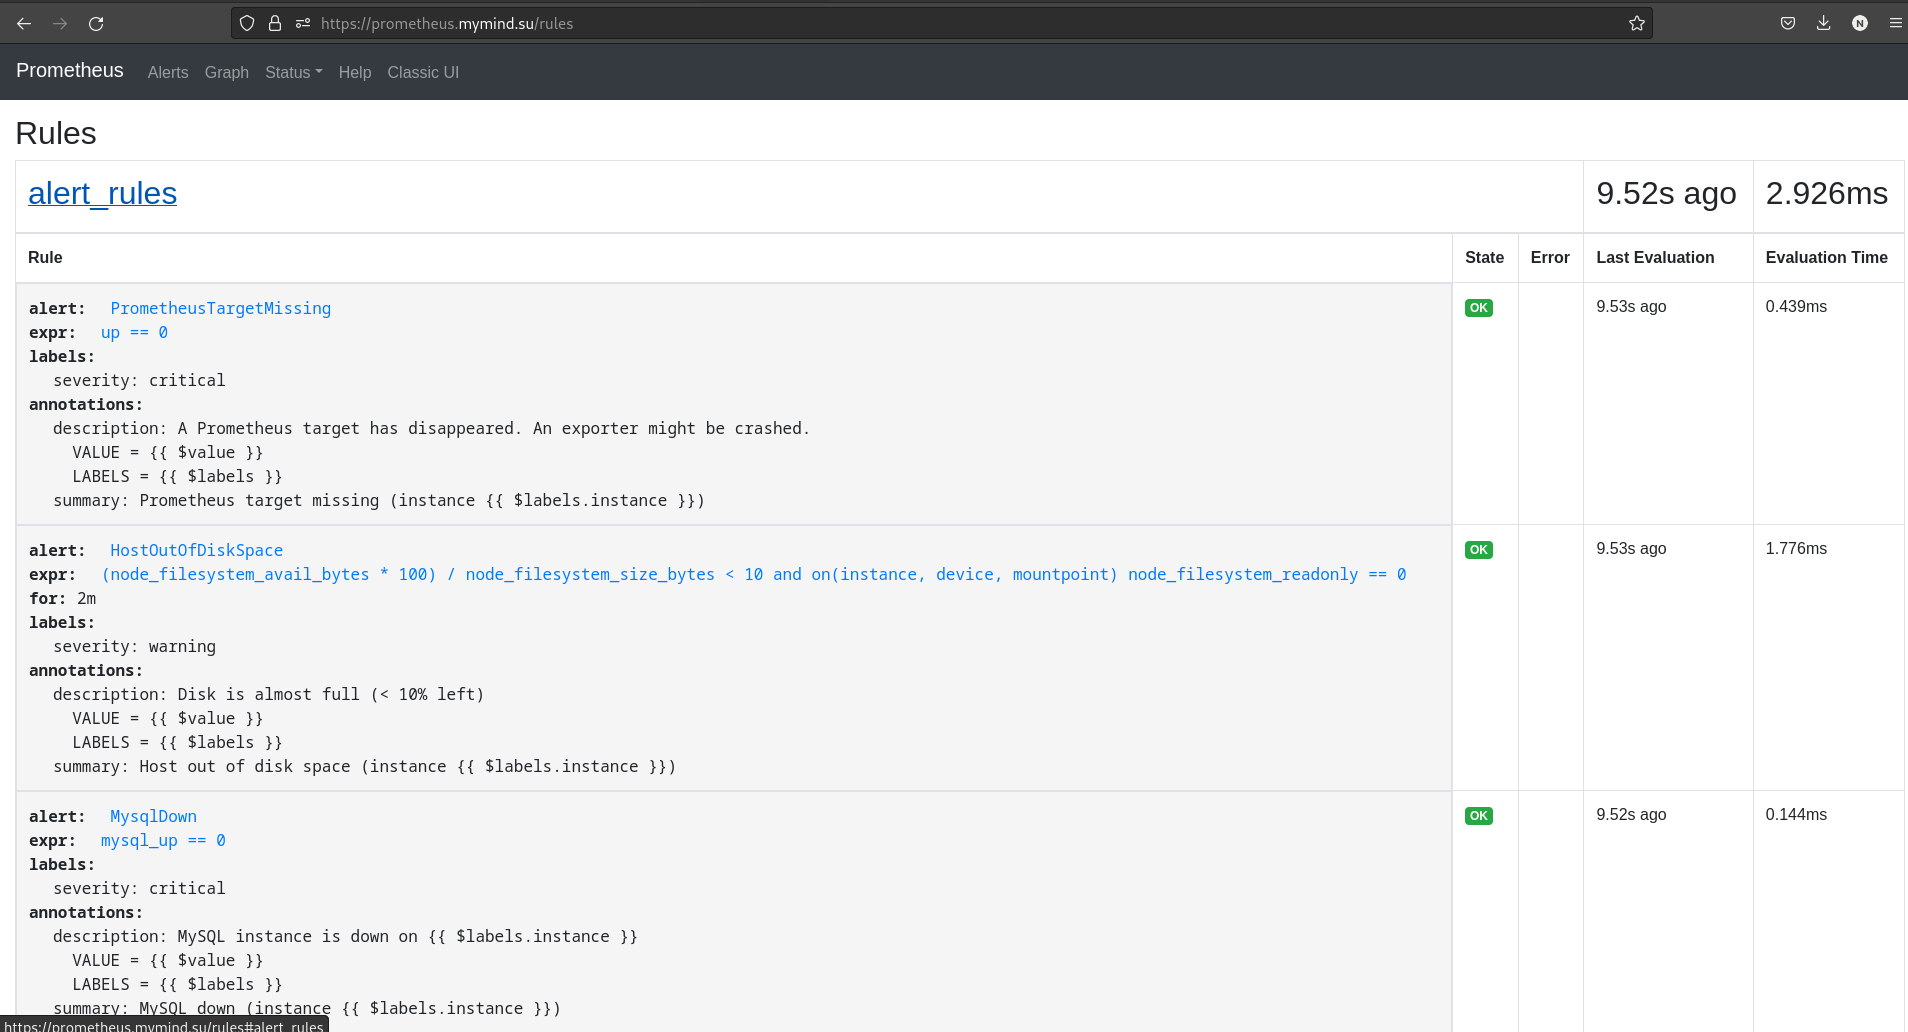Click the 'up == 0' expression link
Image resolution: width=1908 pixels, height=1032 pixels.
click(134, 332)
